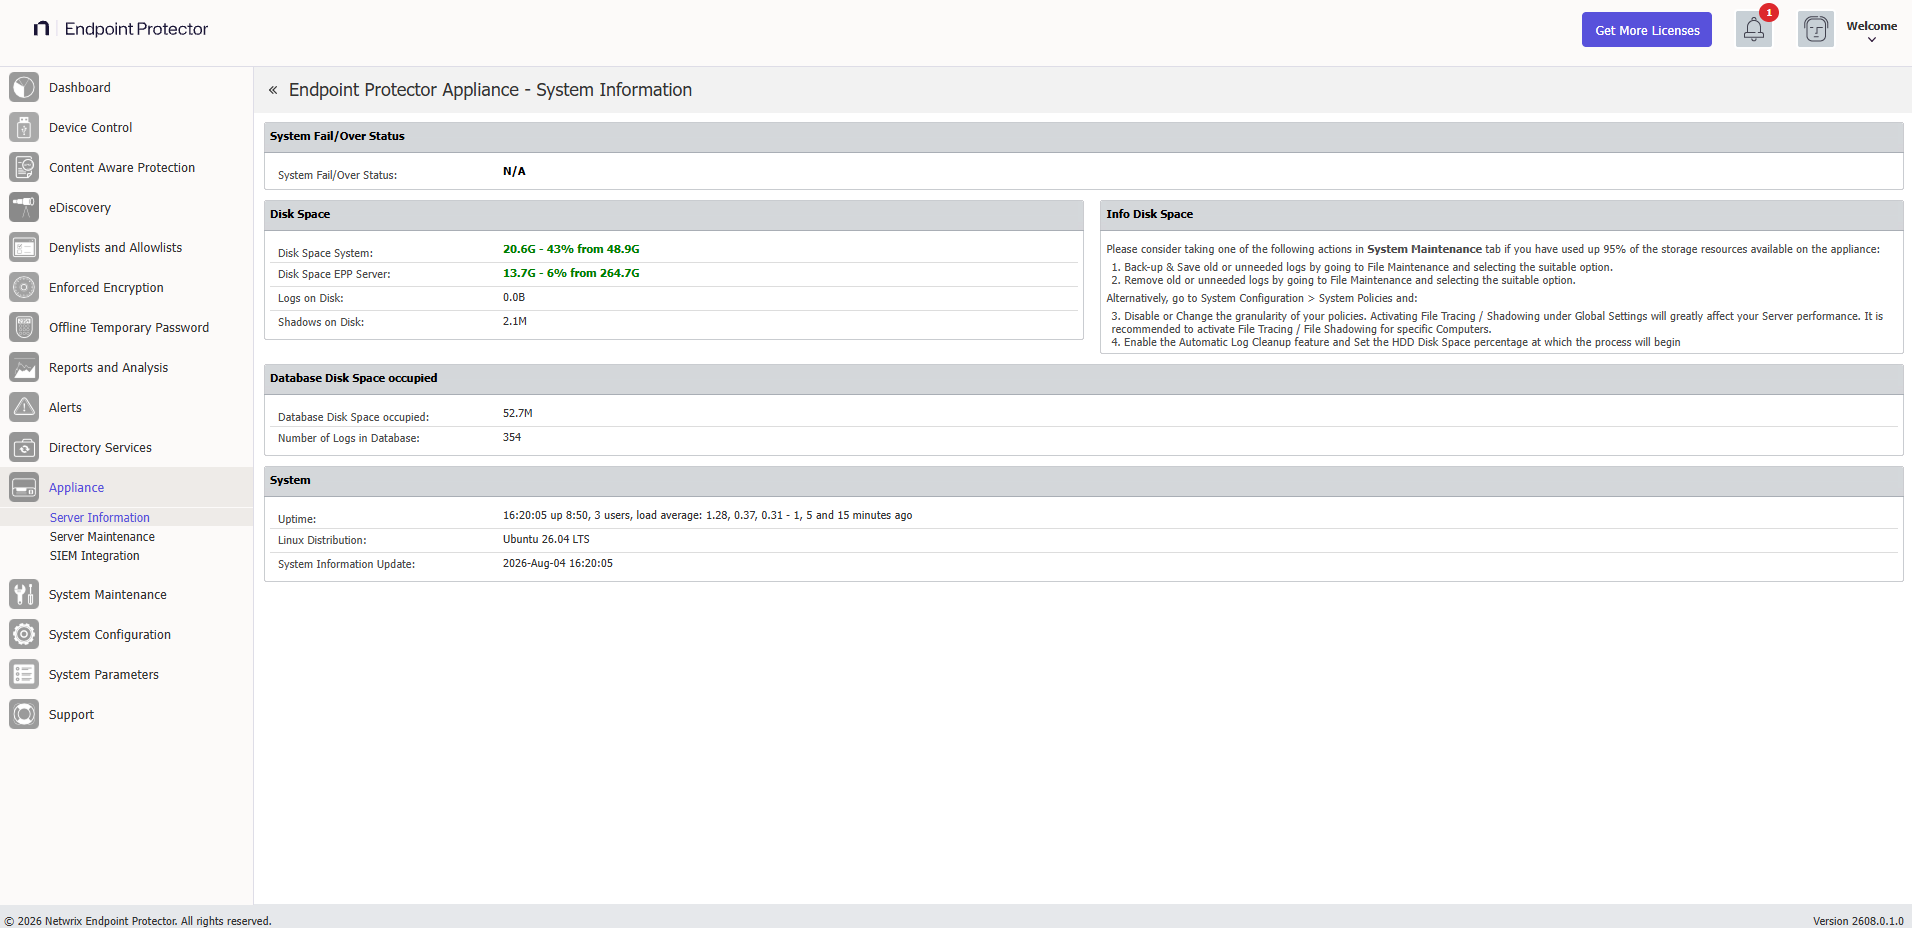
Task: Click the Linux Distribution label
Action: click(322, 540)
